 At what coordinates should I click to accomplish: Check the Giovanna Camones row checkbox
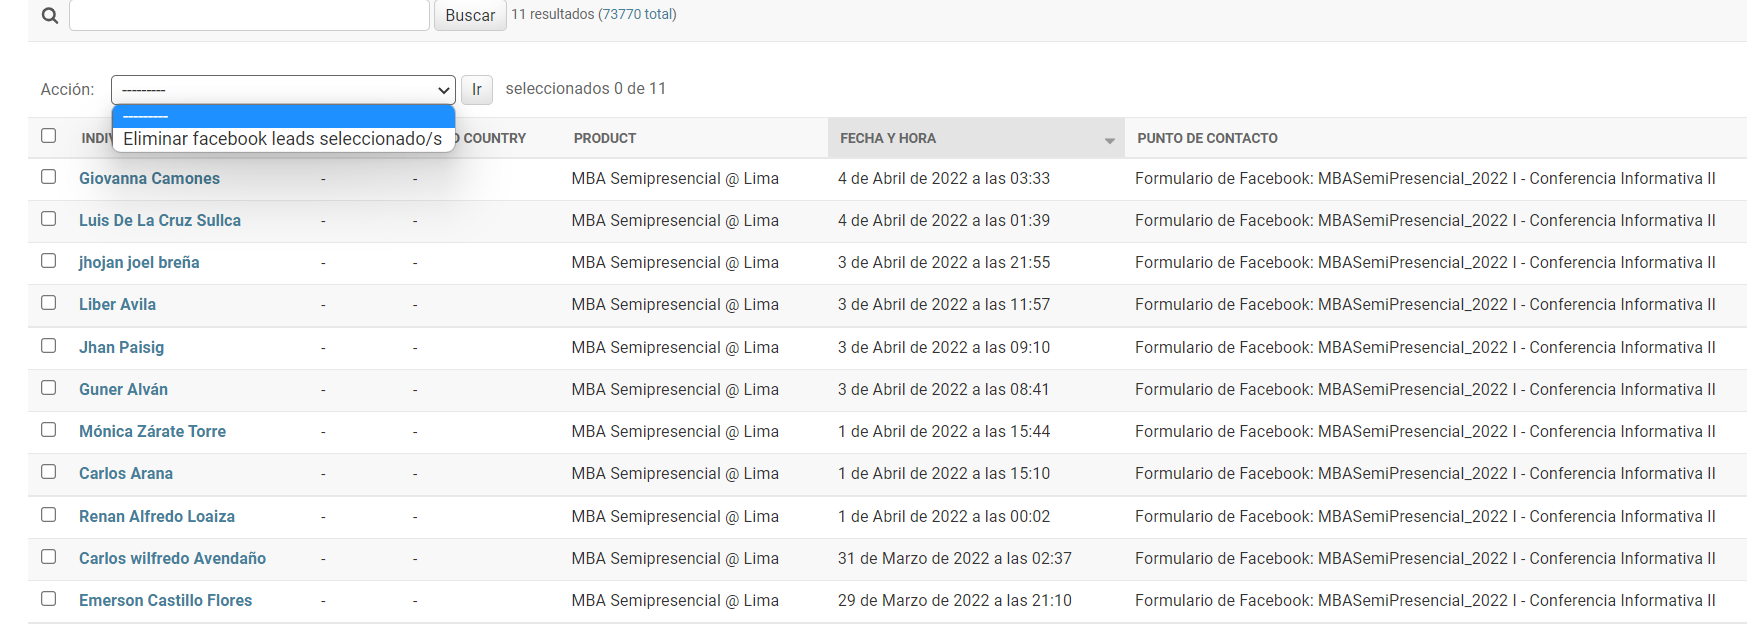(48, 176)
